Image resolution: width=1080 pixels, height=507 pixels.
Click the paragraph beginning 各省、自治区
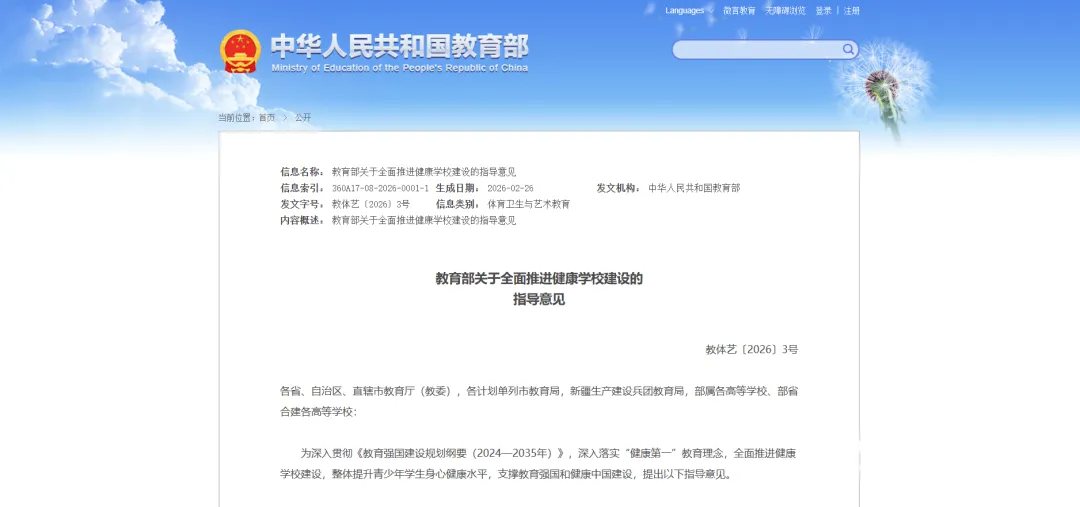point(539,402)
